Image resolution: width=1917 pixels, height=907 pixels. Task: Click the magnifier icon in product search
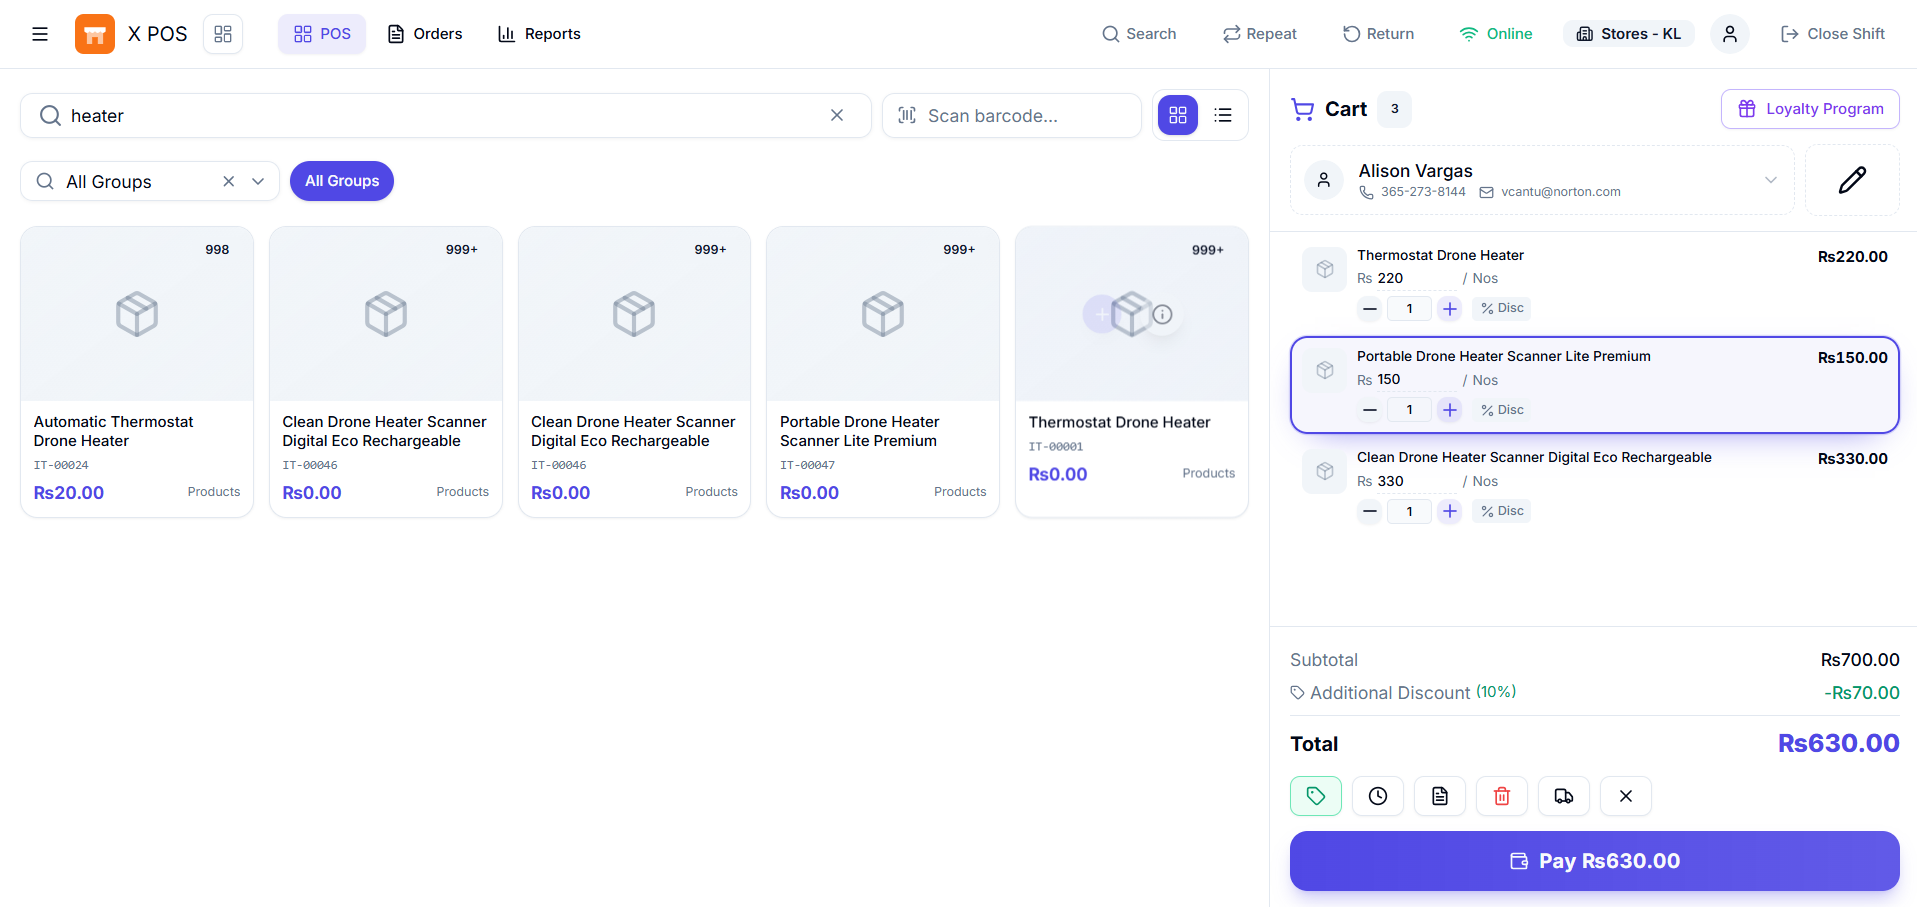coord(50,116)
